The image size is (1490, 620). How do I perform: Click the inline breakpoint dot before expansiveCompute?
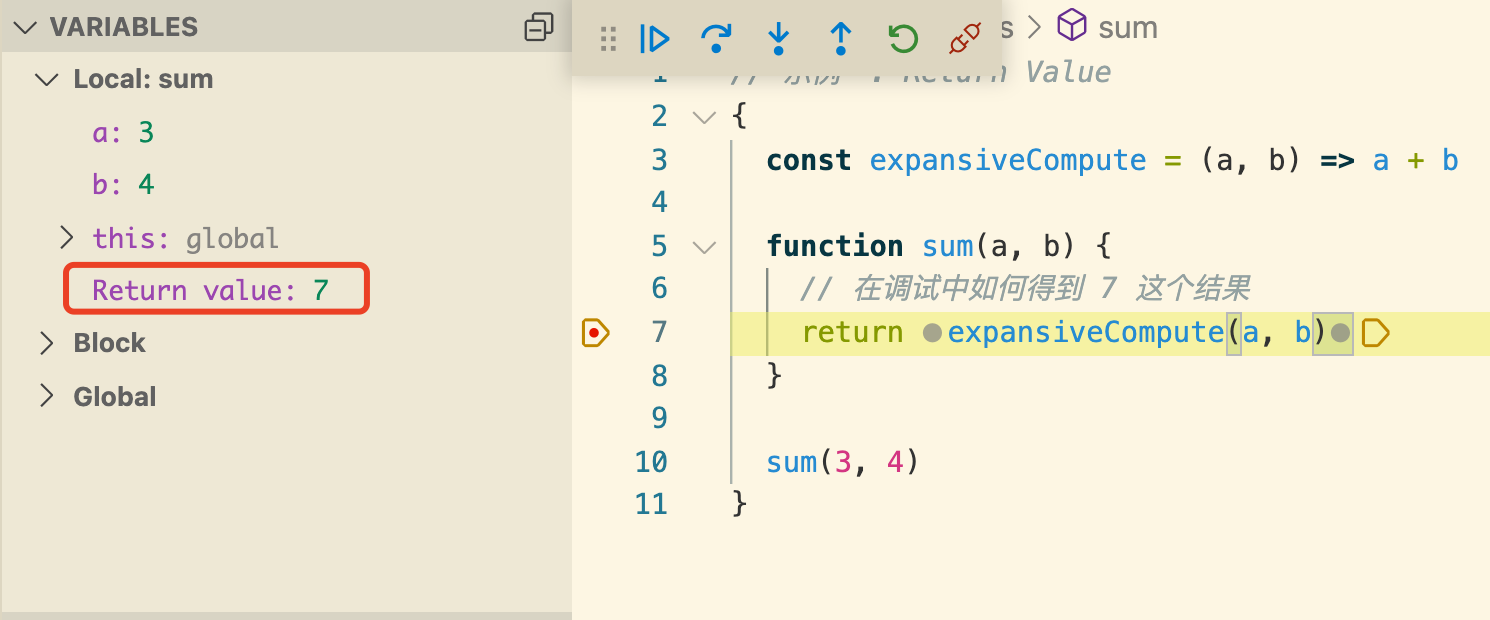pyautogui.click(x=932, y=332)
